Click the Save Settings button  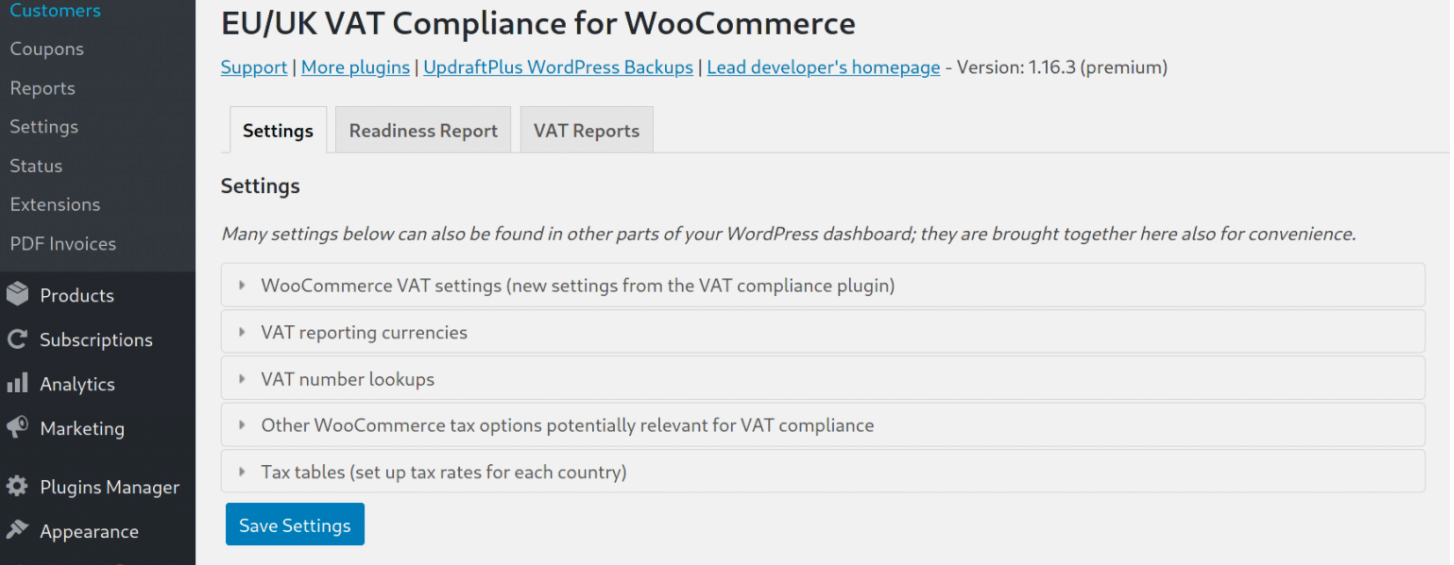[x=295, y=525]
